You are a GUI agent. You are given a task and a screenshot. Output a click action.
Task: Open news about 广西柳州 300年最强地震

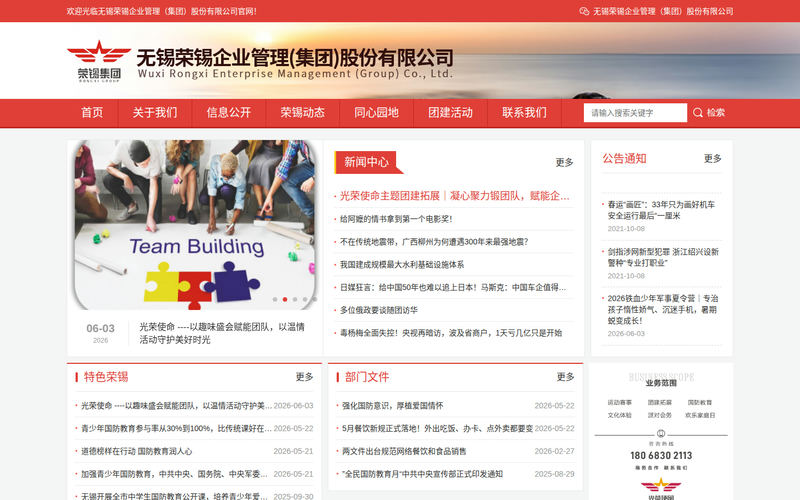pyautogui.click(x=434, y=242)
